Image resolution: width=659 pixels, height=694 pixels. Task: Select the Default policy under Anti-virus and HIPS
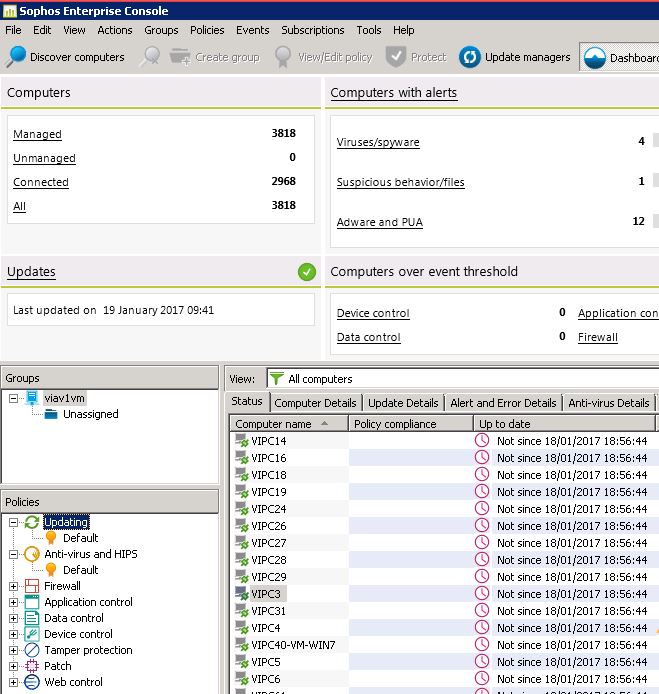click(80, 570)
